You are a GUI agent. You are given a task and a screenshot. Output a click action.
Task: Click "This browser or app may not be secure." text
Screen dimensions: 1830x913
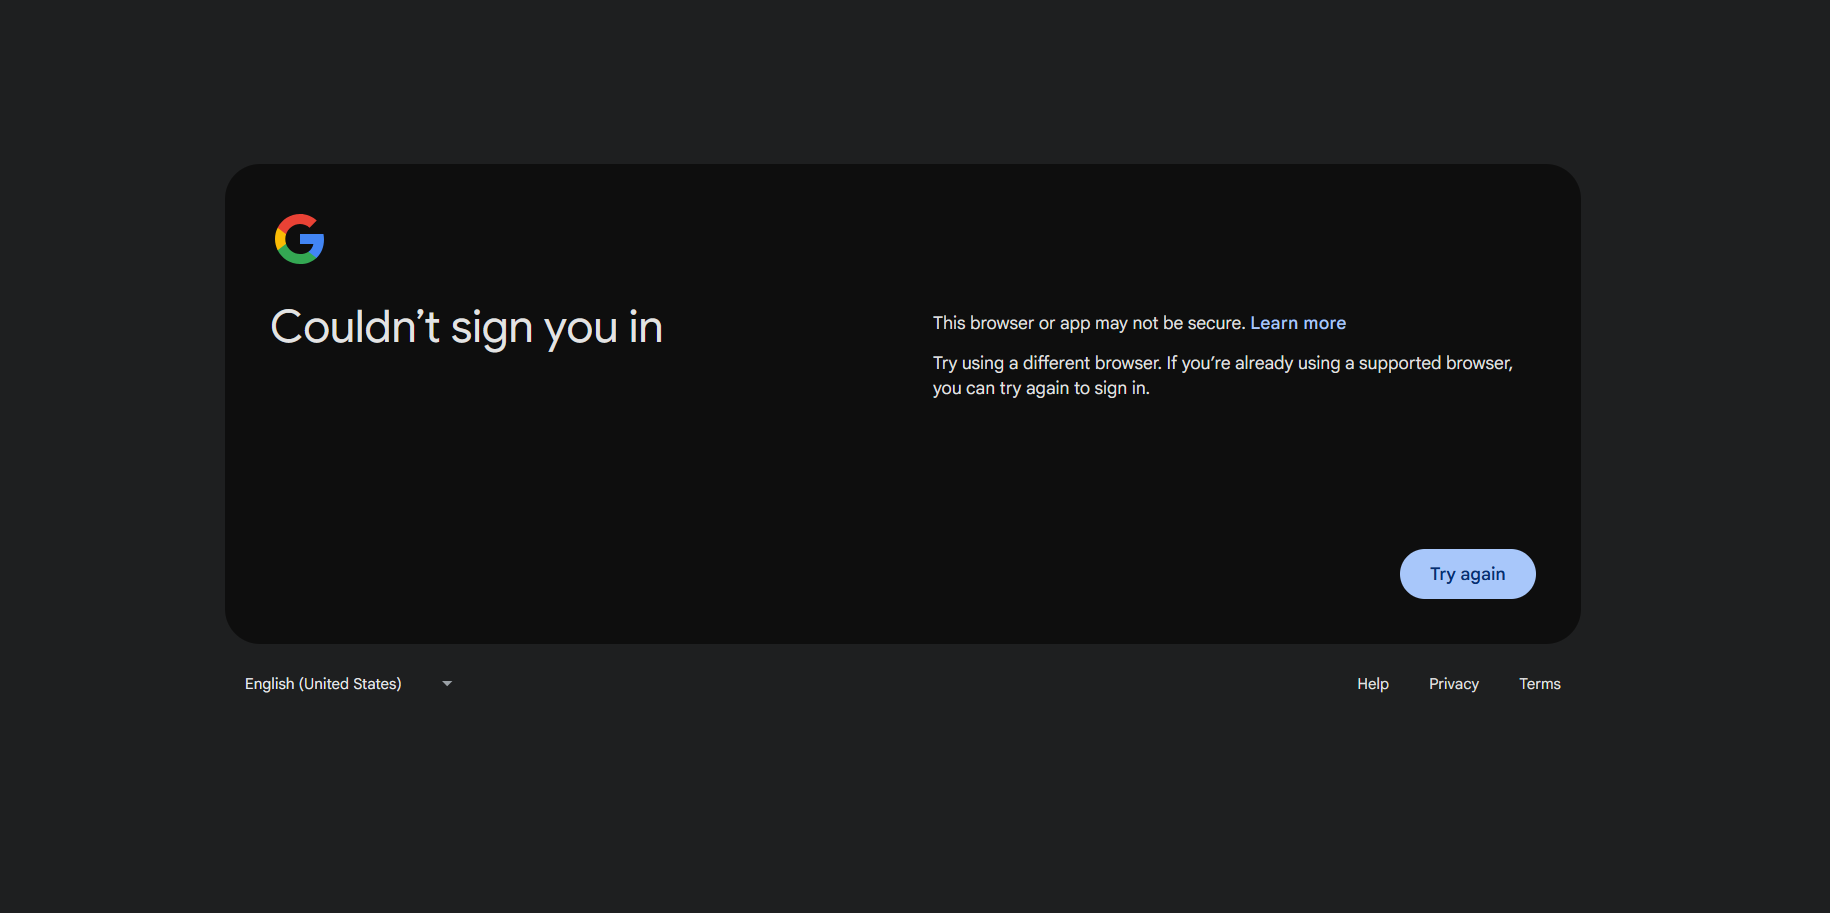coord(1089,323)
